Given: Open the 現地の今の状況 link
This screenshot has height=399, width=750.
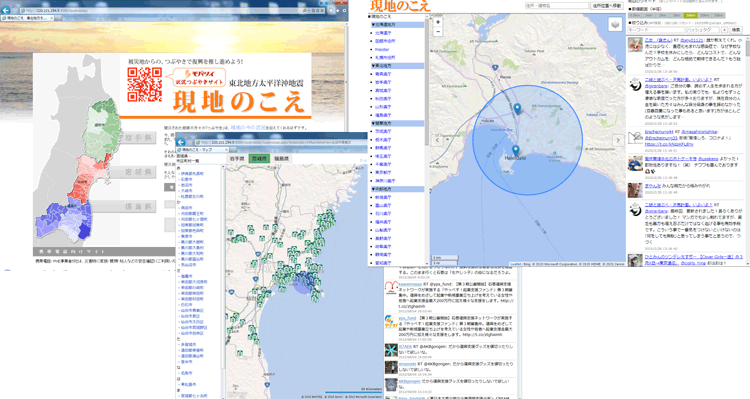Looking at the screenshot, I should point(248,128).
